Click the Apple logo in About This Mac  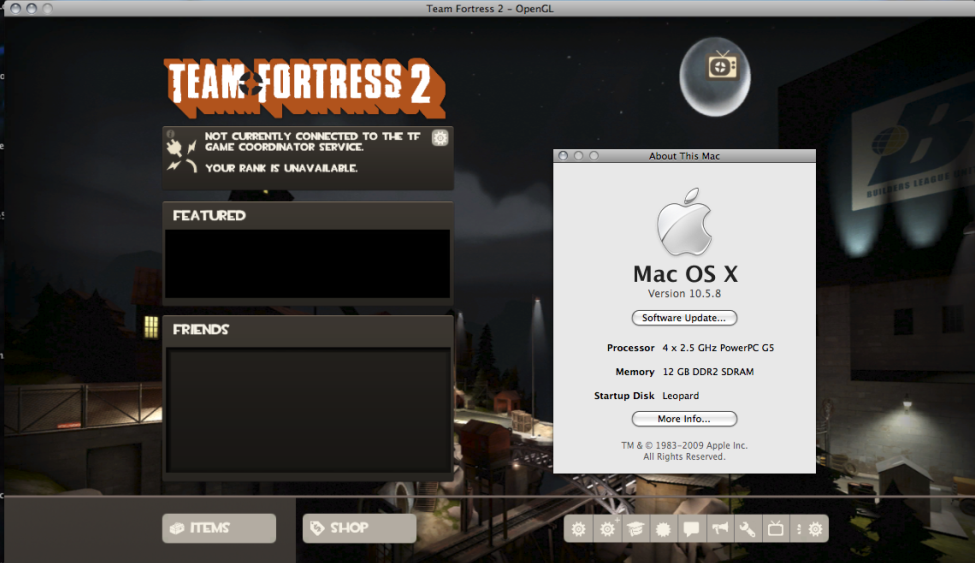coord(684,222)
